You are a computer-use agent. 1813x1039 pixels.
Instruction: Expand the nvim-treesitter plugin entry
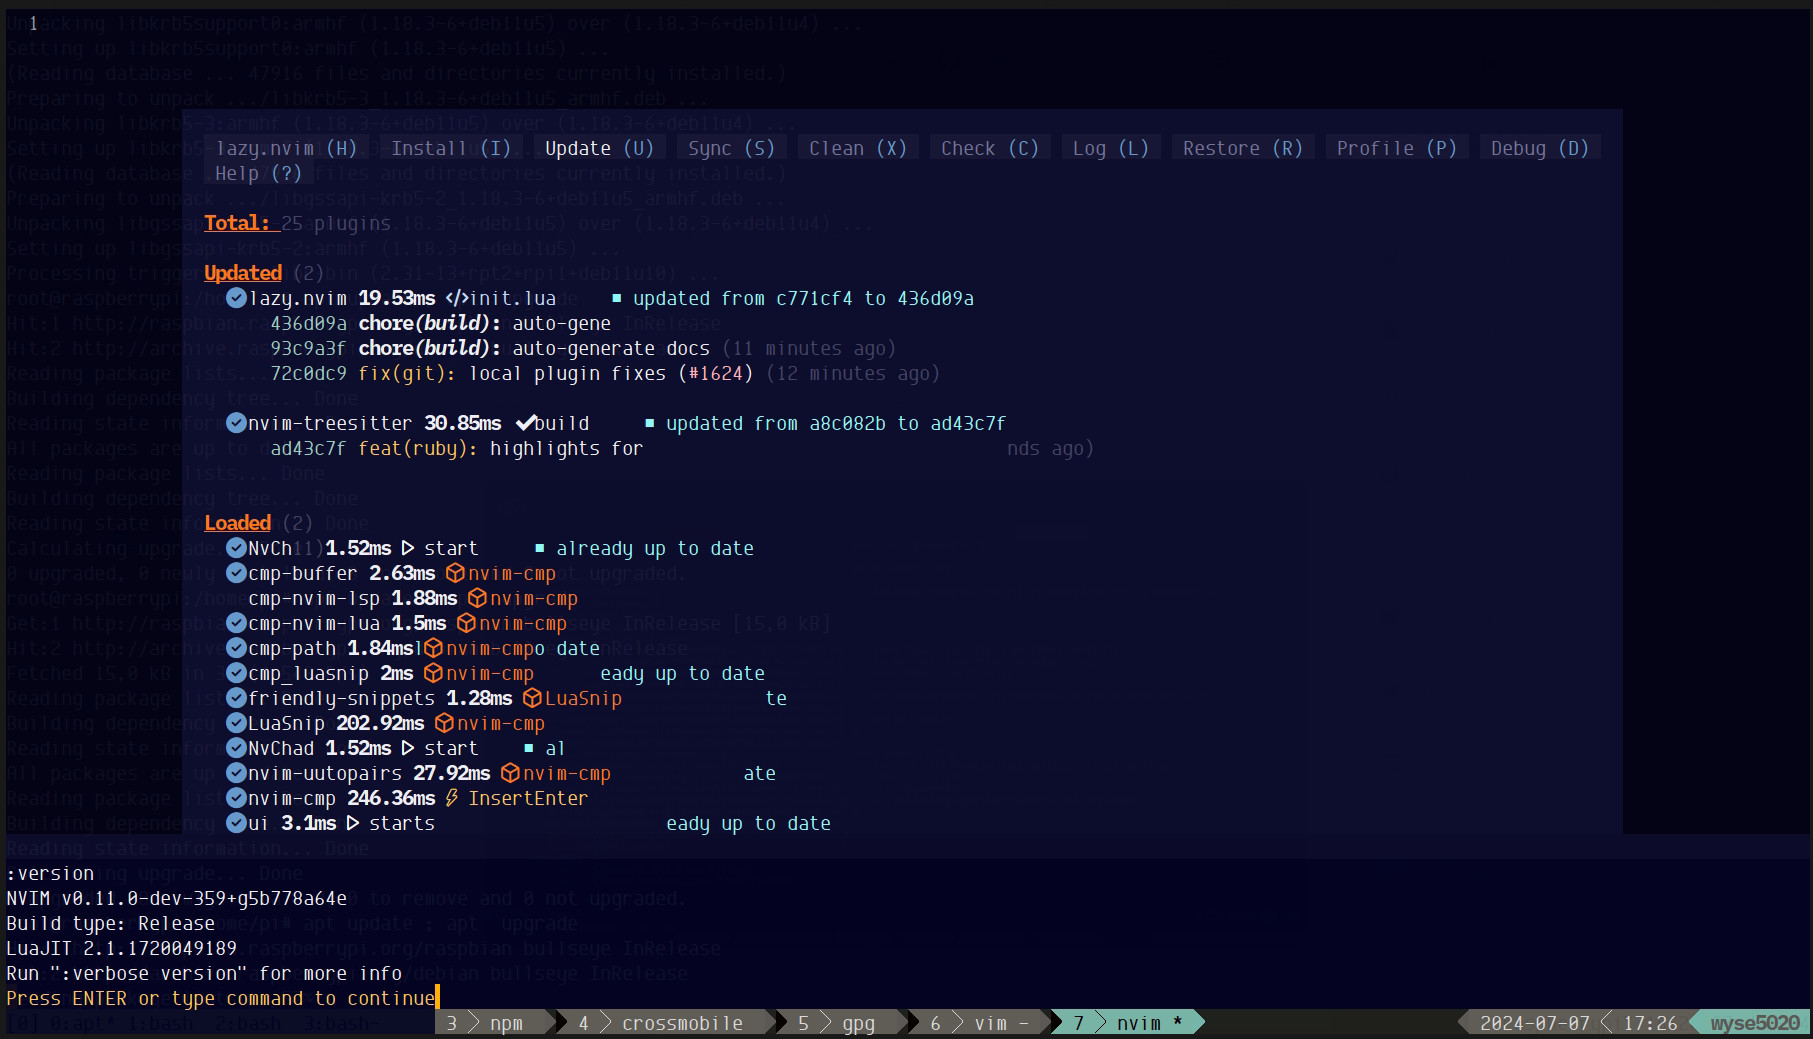(331, 423)
